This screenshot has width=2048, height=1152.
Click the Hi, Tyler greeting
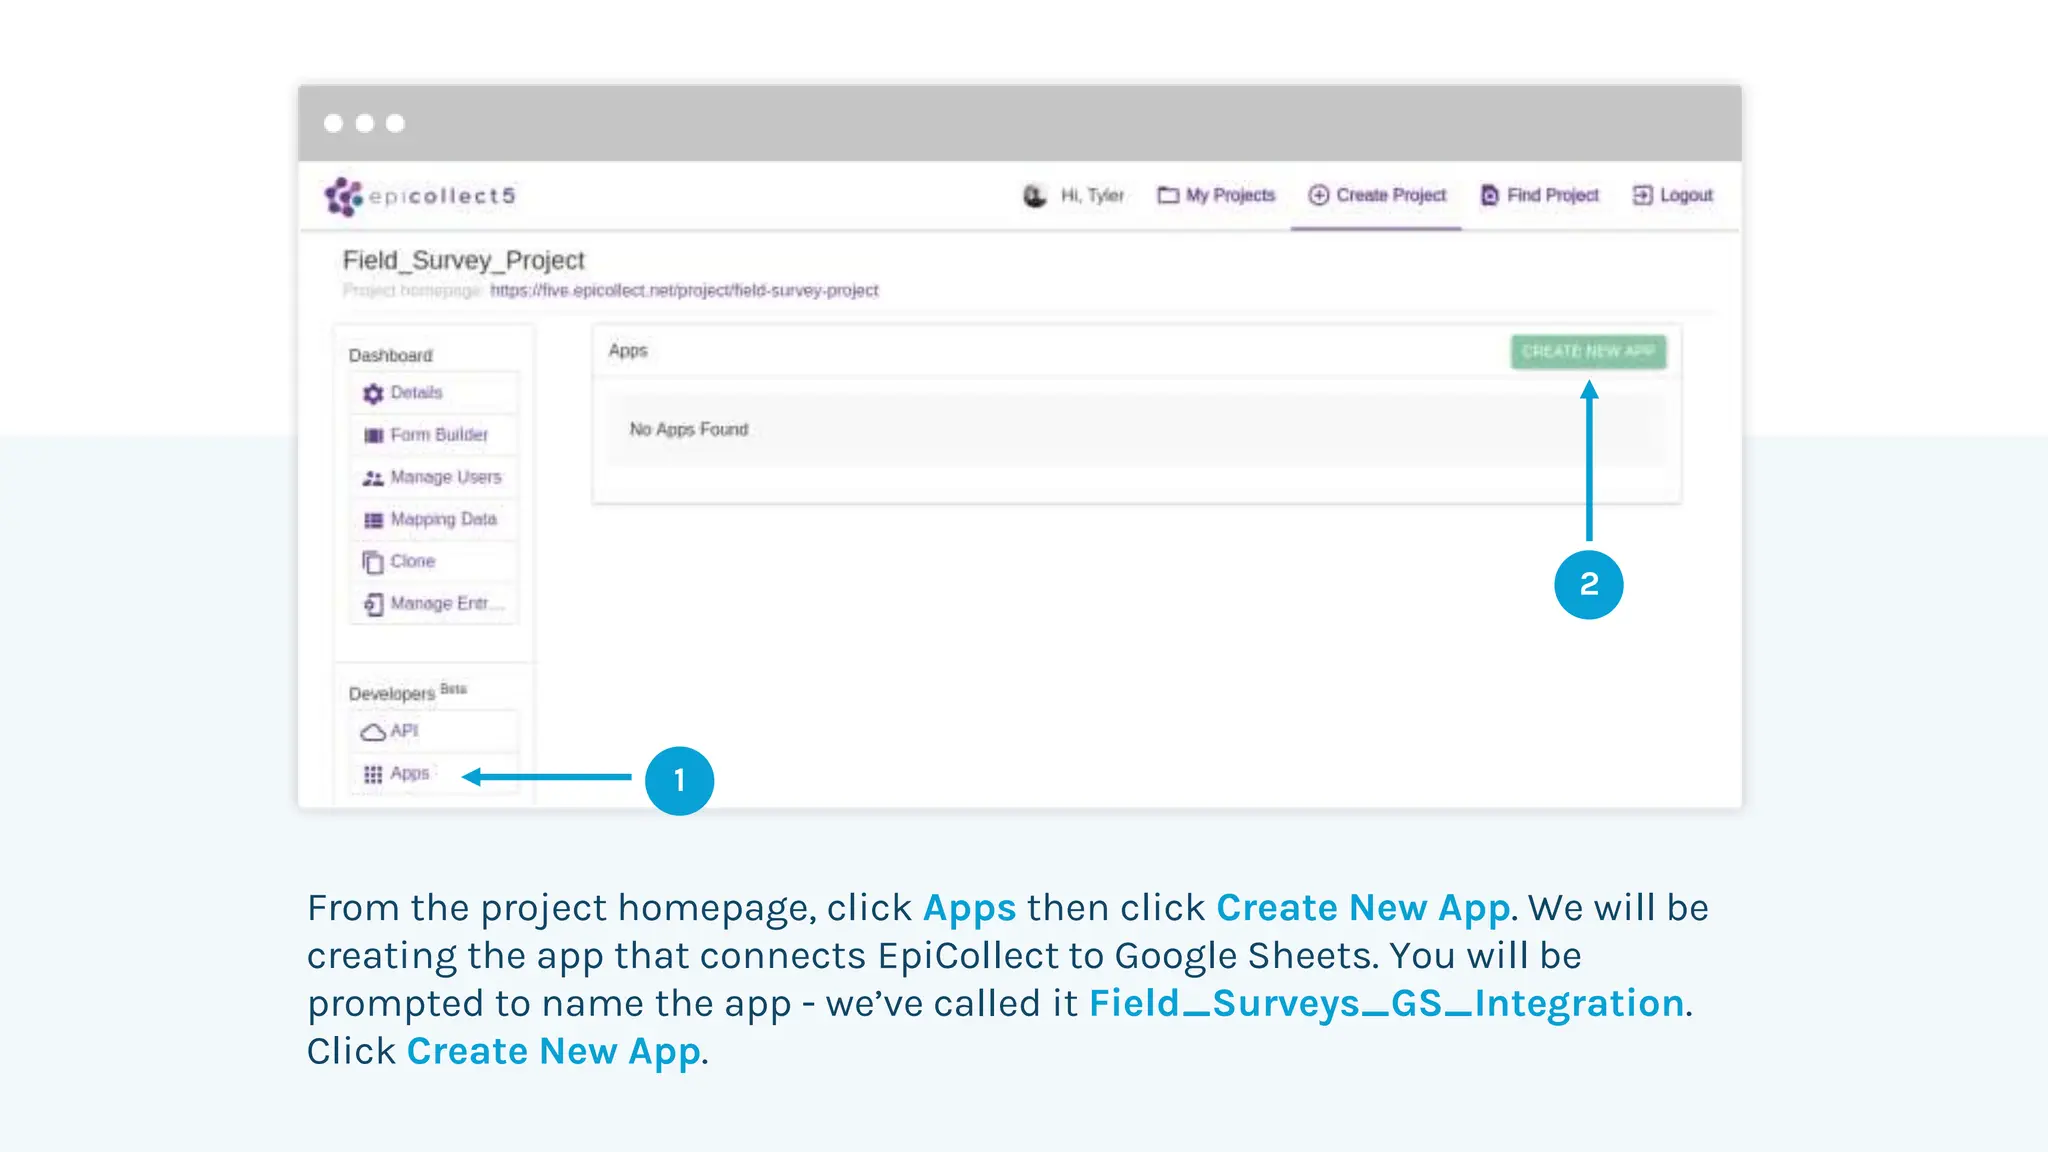point(1092,195)
